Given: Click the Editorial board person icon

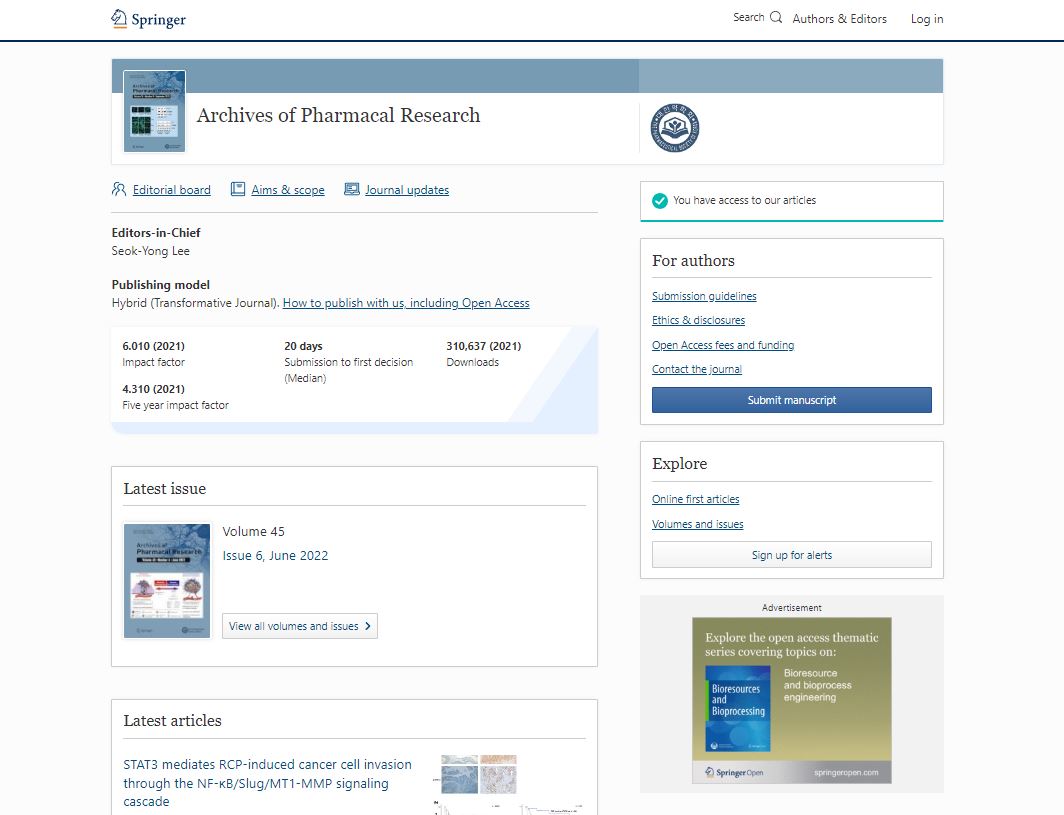Looking at the screenshot, I should tap(119, 189).
